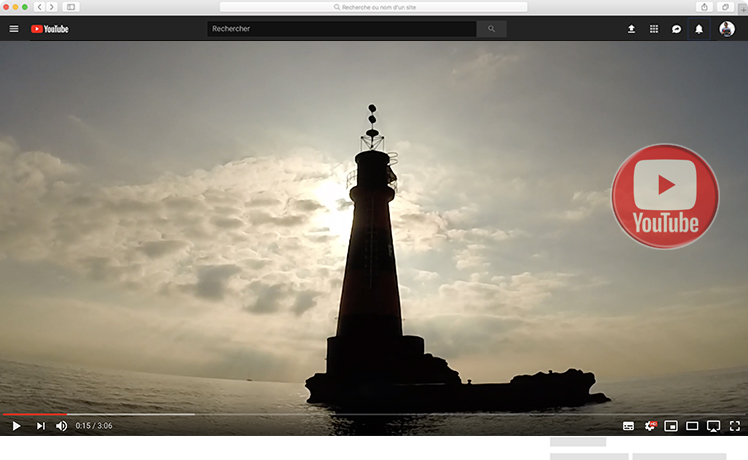Click the red YouTube channel badge
This screenshot has height=460, width=748.
coord(665,196)
